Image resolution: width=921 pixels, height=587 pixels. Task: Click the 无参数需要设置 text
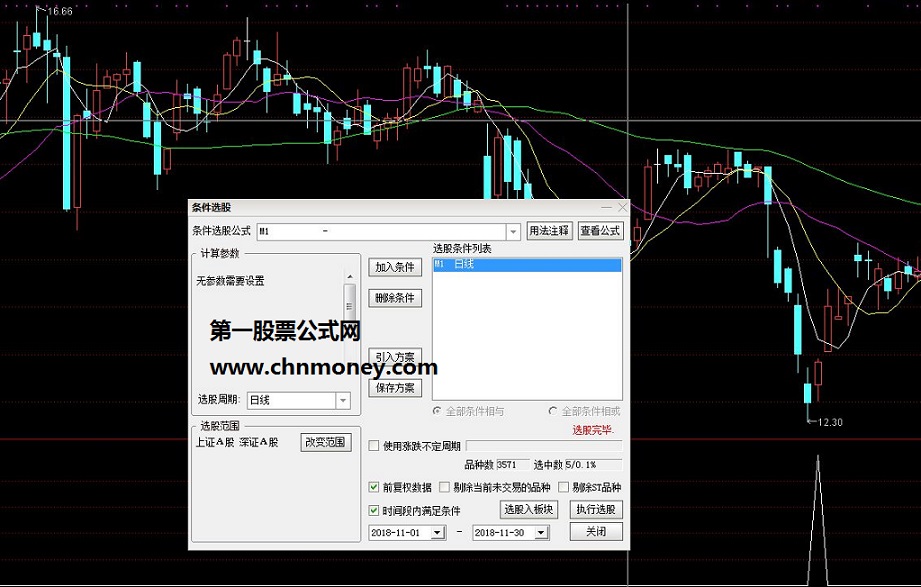coord(230,281)
